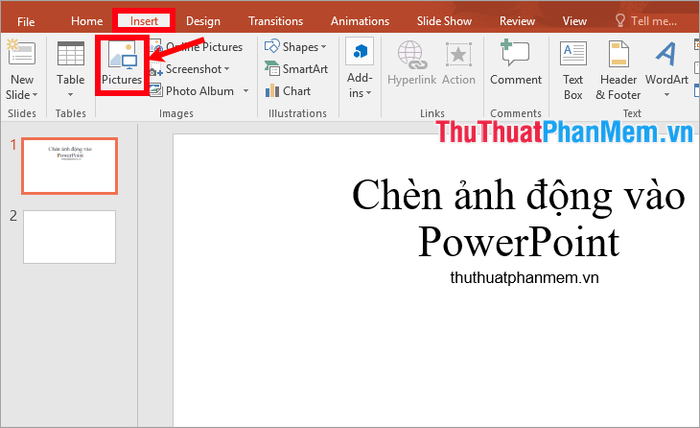Click the Photo Album label
The width and height of the screenshot is (700, 428).
coord(200,91)
